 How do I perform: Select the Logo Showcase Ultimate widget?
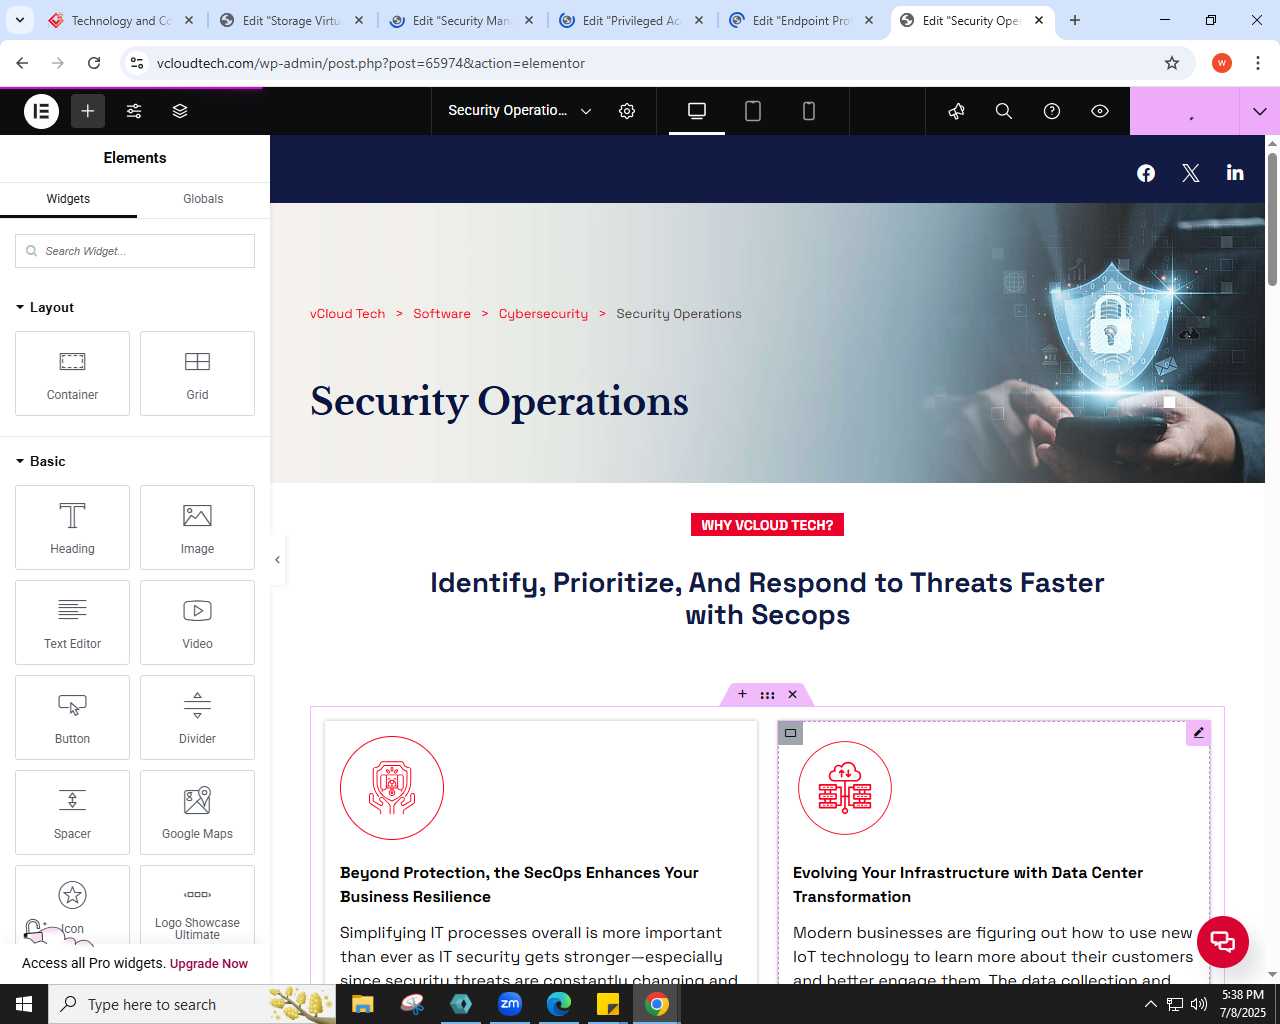(197, 905)
